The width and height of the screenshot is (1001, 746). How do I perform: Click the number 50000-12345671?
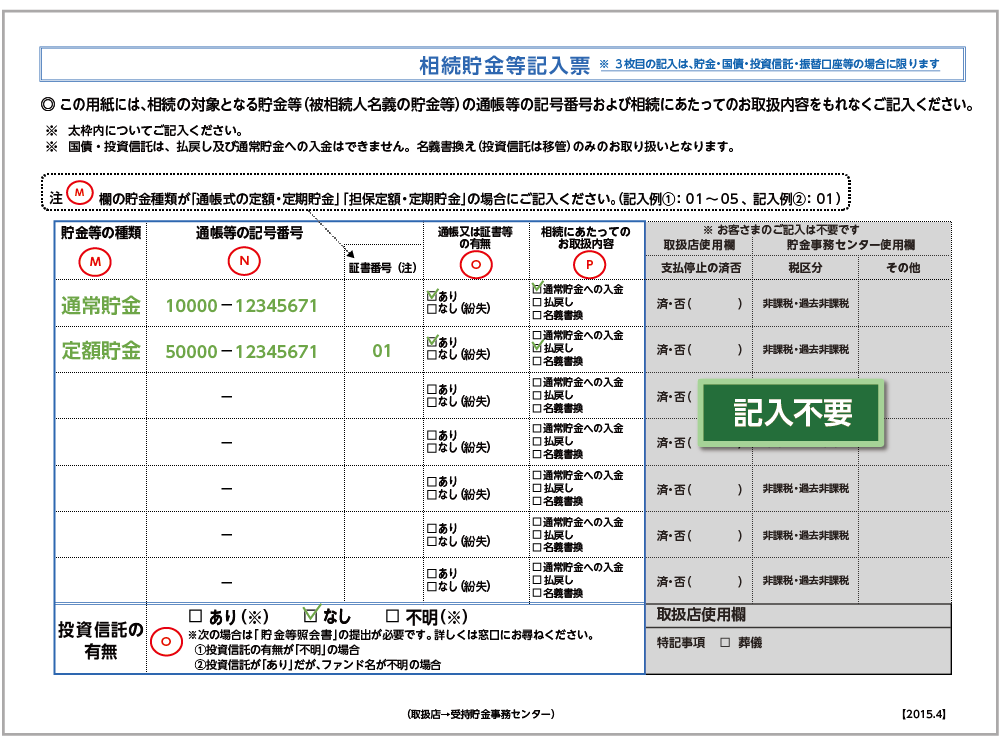(x=241, y=352)
